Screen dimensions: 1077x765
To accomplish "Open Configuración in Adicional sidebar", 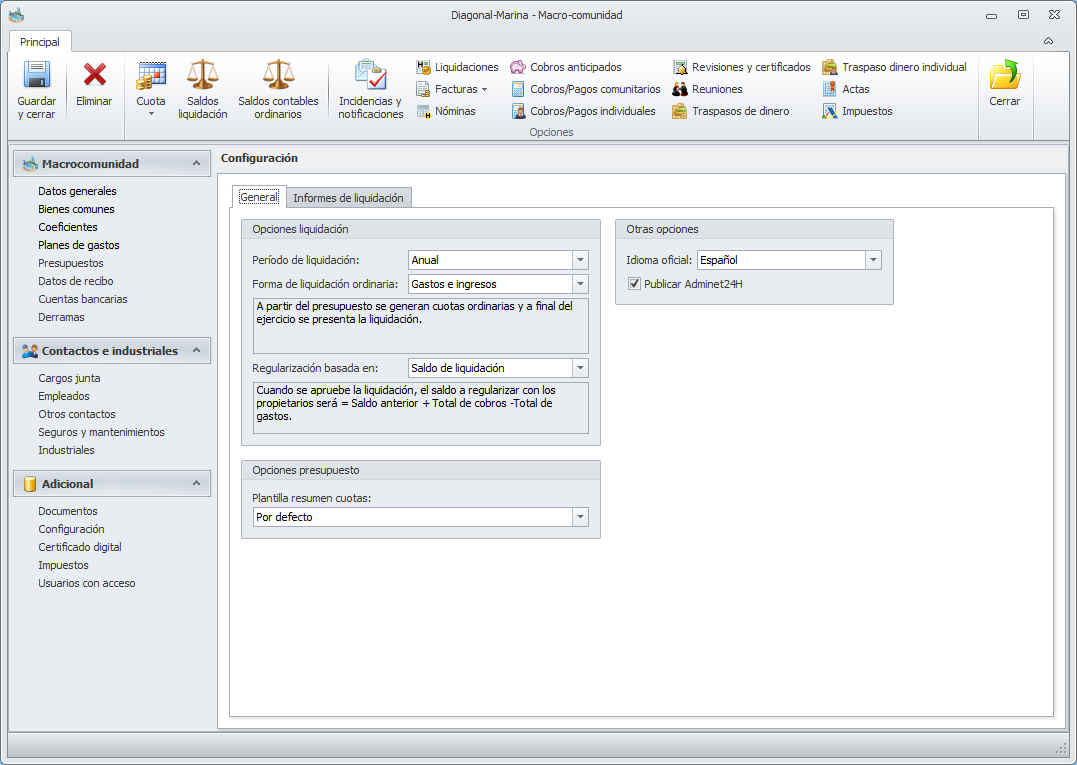I will 71,529.
